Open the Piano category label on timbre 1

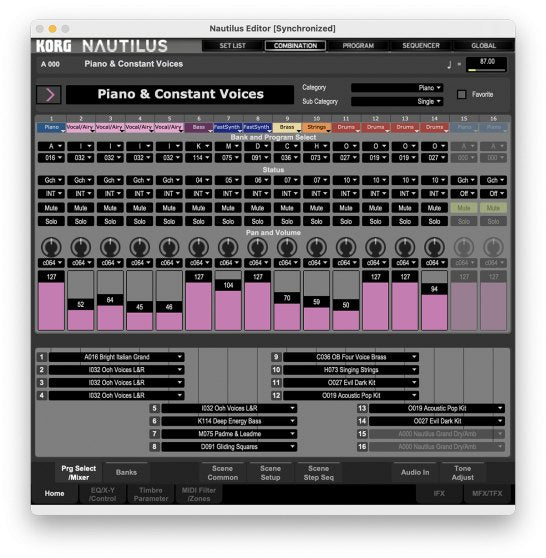pyautogui.click(x=51, y=127)
